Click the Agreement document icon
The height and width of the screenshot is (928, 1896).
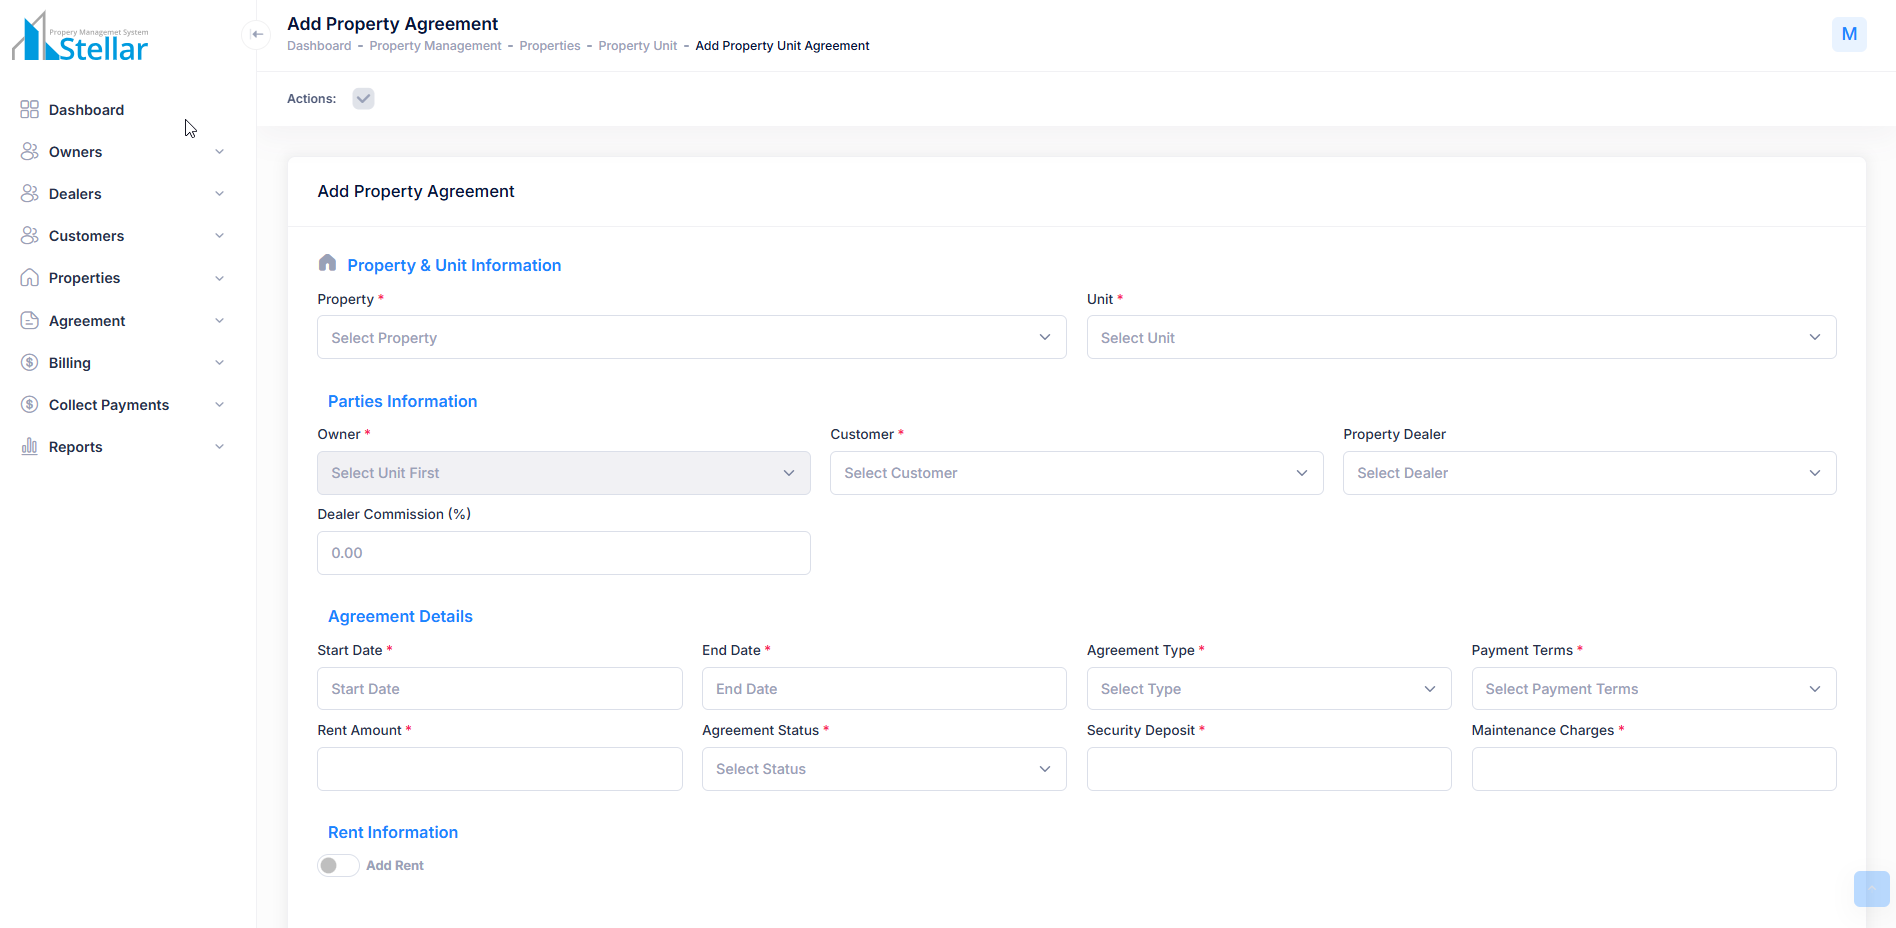tap(30, 321)
